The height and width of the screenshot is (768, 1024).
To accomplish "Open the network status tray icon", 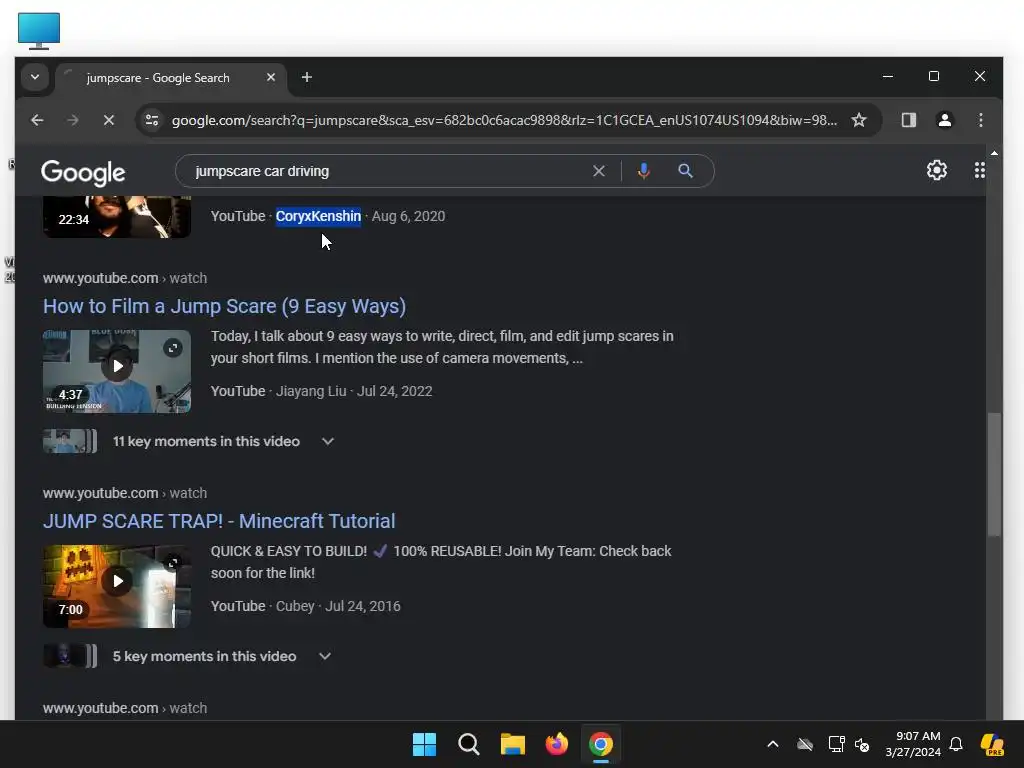I will (x=836, y=744).
